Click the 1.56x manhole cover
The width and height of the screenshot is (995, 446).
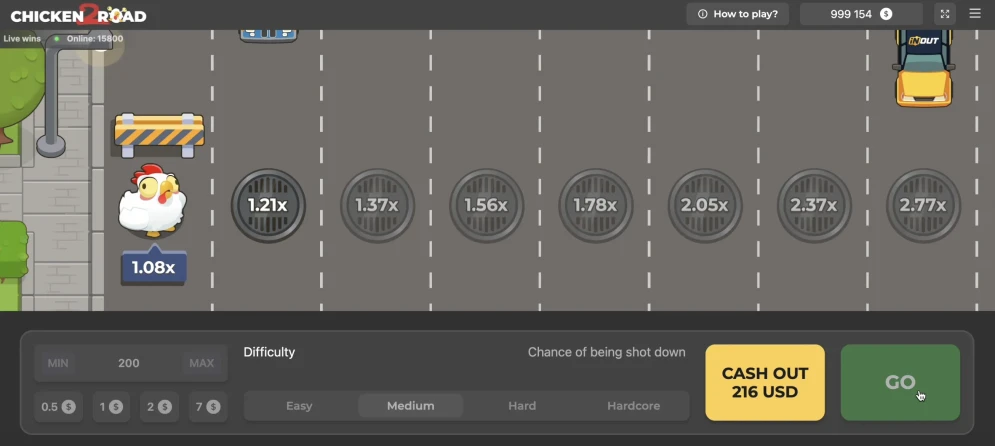coord(486,205)
